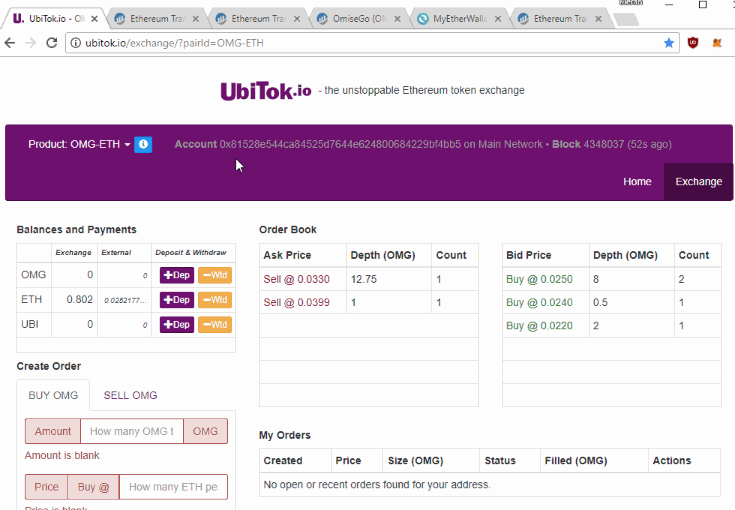735x510 pixels.
Task: Switch to the last Ethereum Transaction tab
Action: tap(560, 19)
